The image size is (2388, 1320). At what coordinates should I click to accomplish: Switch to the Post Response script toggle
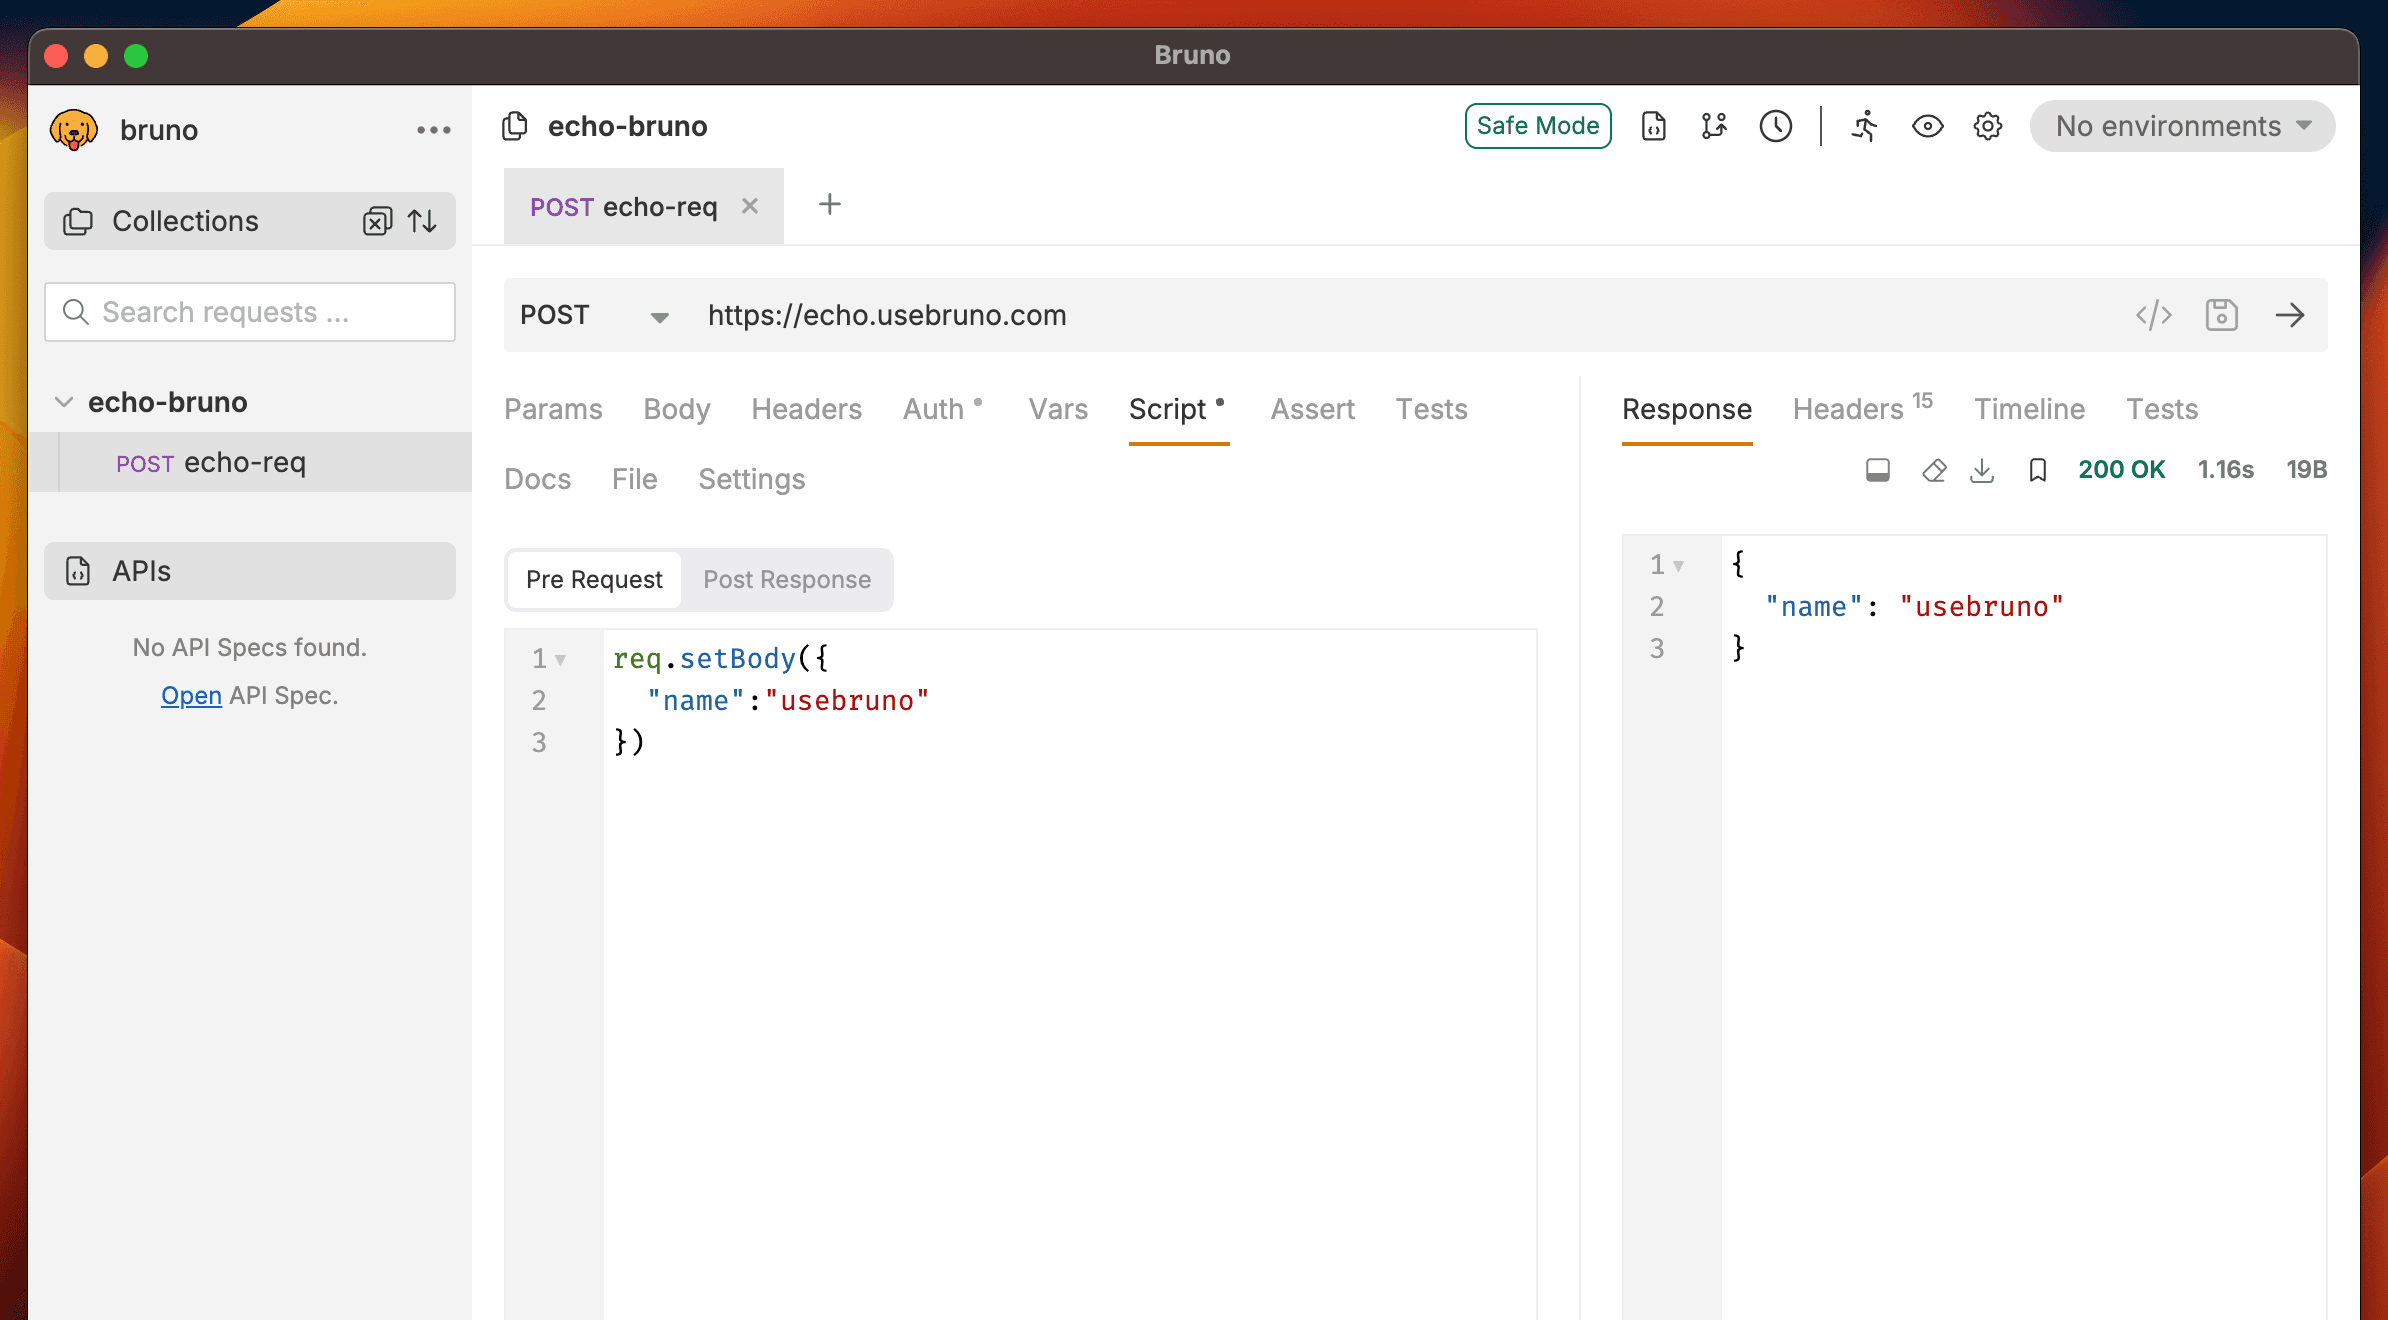(x=786, y=580)
